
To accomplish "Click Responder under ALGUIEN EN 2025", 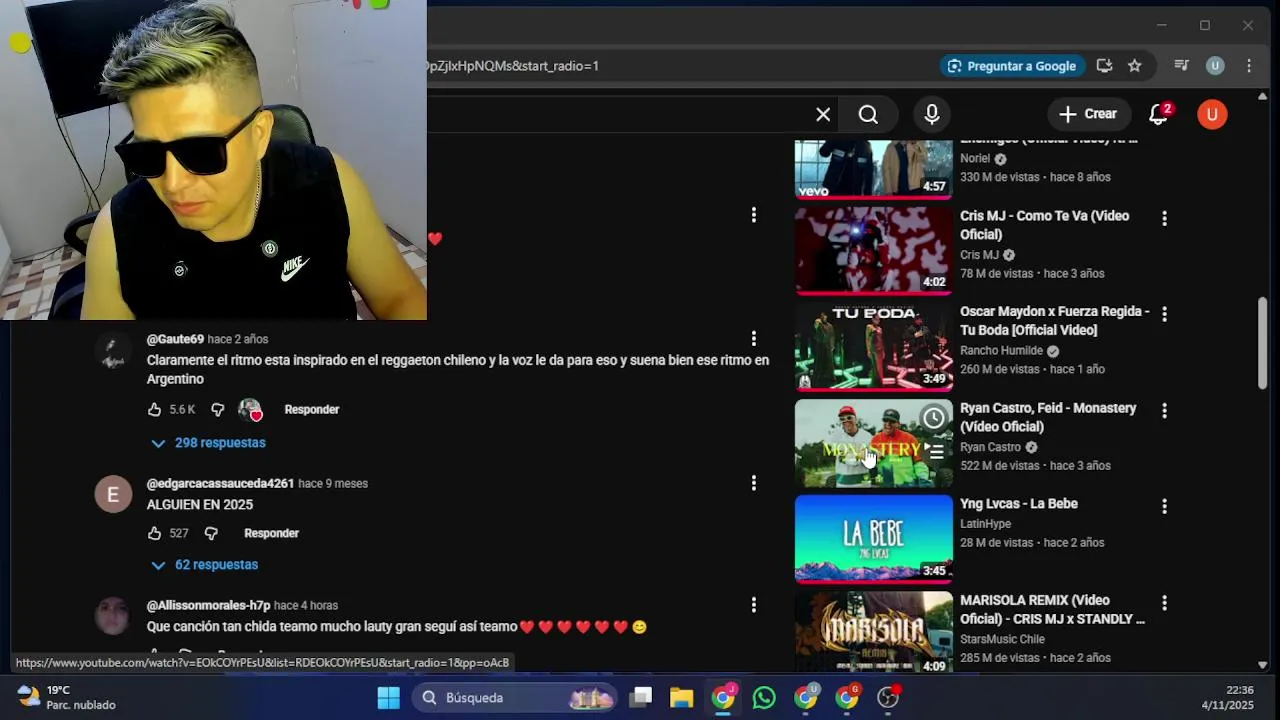I will tap(272, 534).
